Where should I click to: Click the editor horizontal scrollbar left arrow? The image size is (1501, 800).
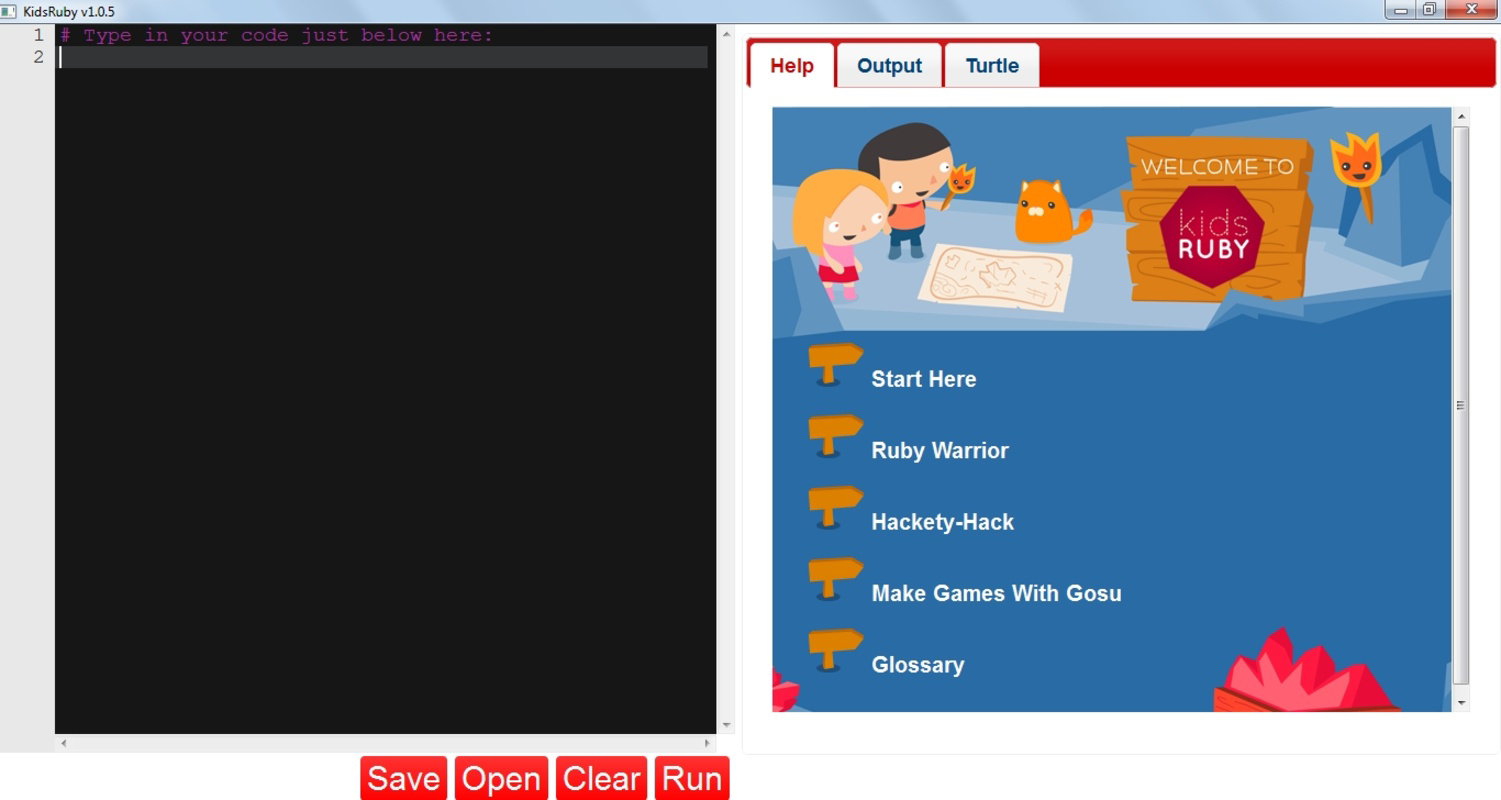click(x=64, y=743)
